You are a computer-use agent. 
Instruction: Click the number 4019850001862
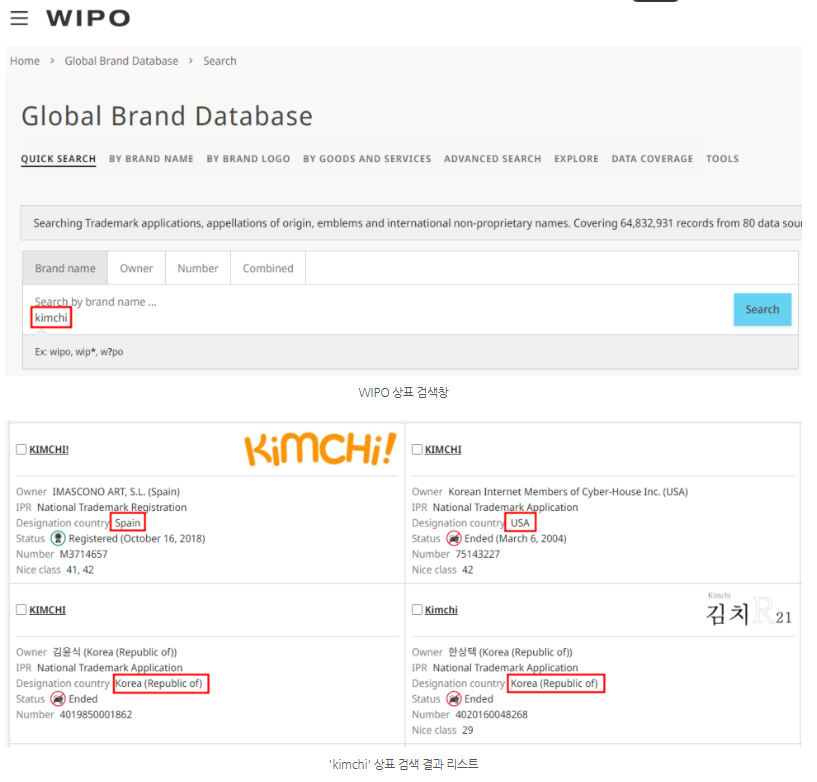tap(96, 715)
